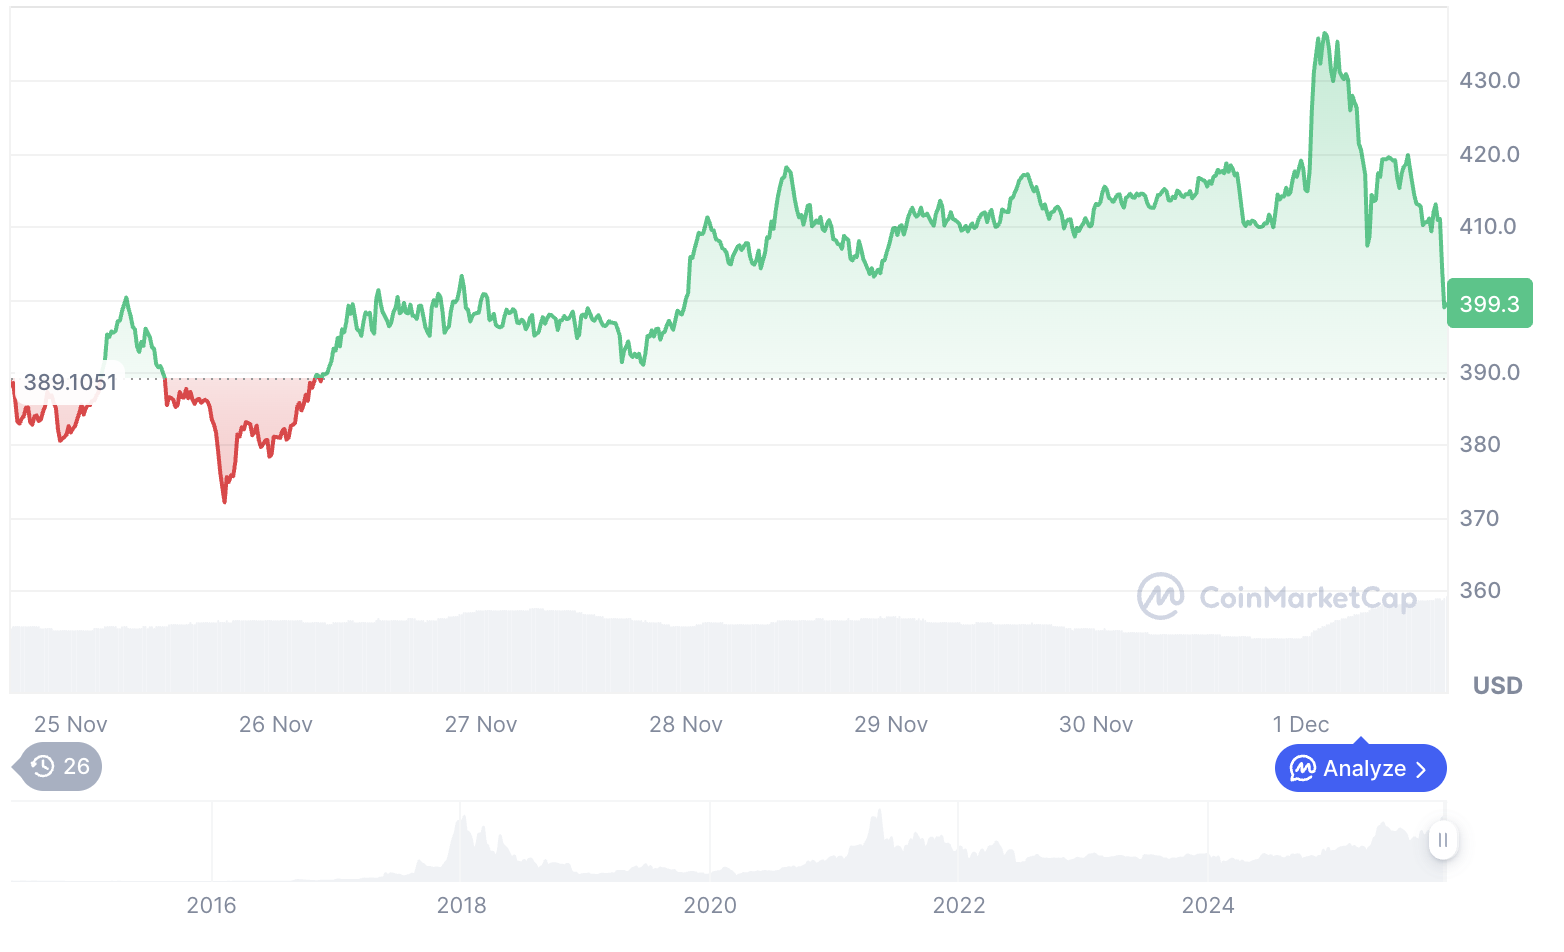Click the CoinMarketCap watermark logo icon

(1160, 597)
